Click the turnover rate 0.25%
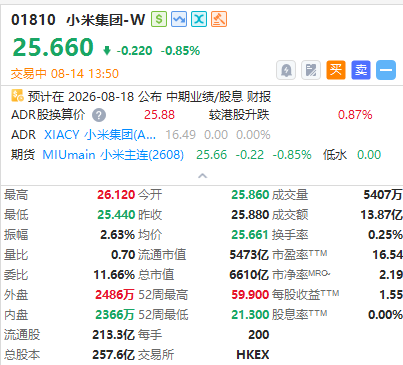 pos(385,235)
